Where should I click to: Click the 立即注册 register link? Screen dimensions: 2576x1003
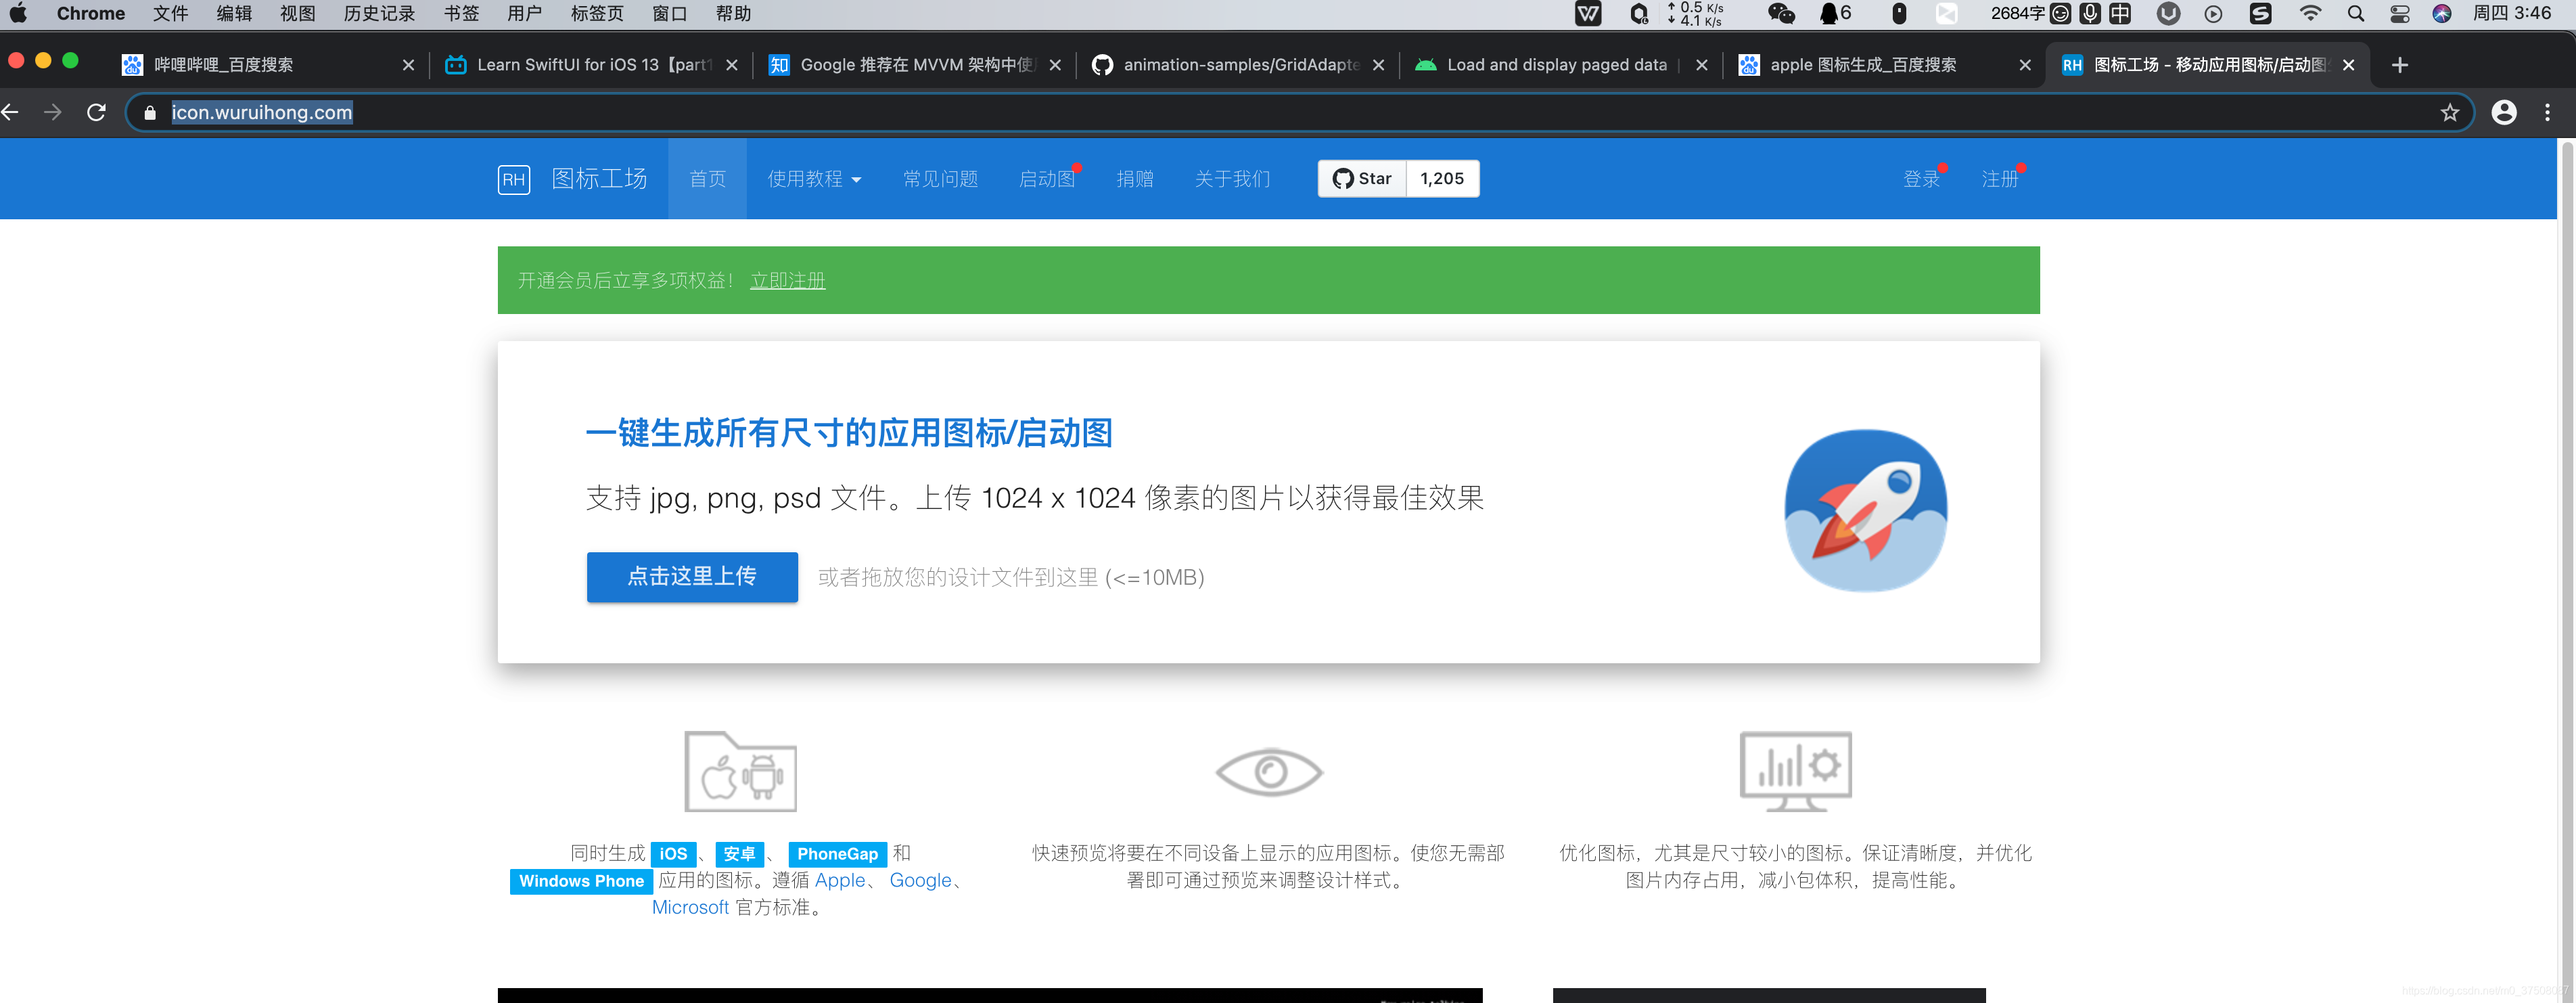coord(785,278)
